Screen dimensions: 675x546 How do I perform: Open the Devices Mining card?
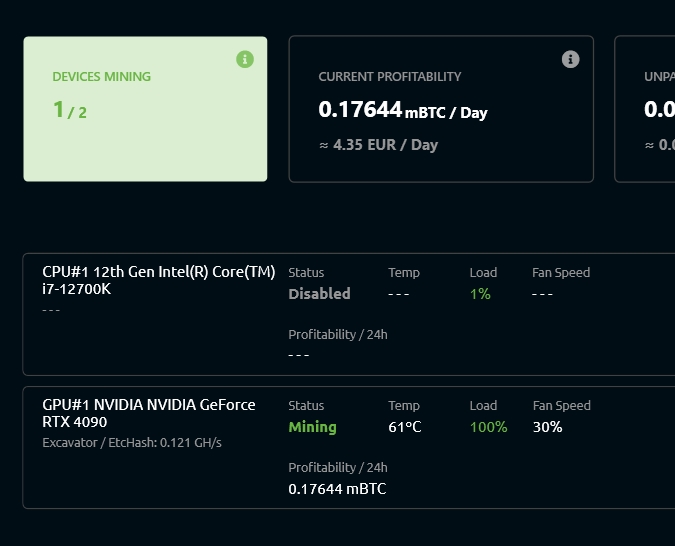[145, 109]
